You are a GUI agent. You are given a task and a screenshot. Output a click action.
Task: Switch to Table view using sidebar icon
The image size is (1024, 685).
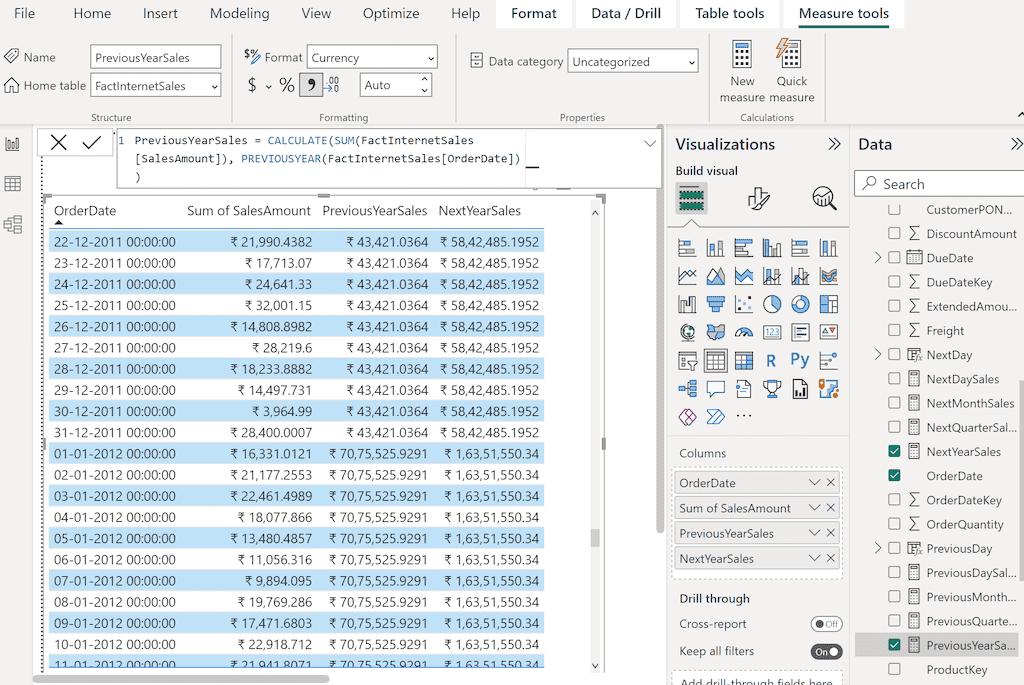click(x=14, y=183)
